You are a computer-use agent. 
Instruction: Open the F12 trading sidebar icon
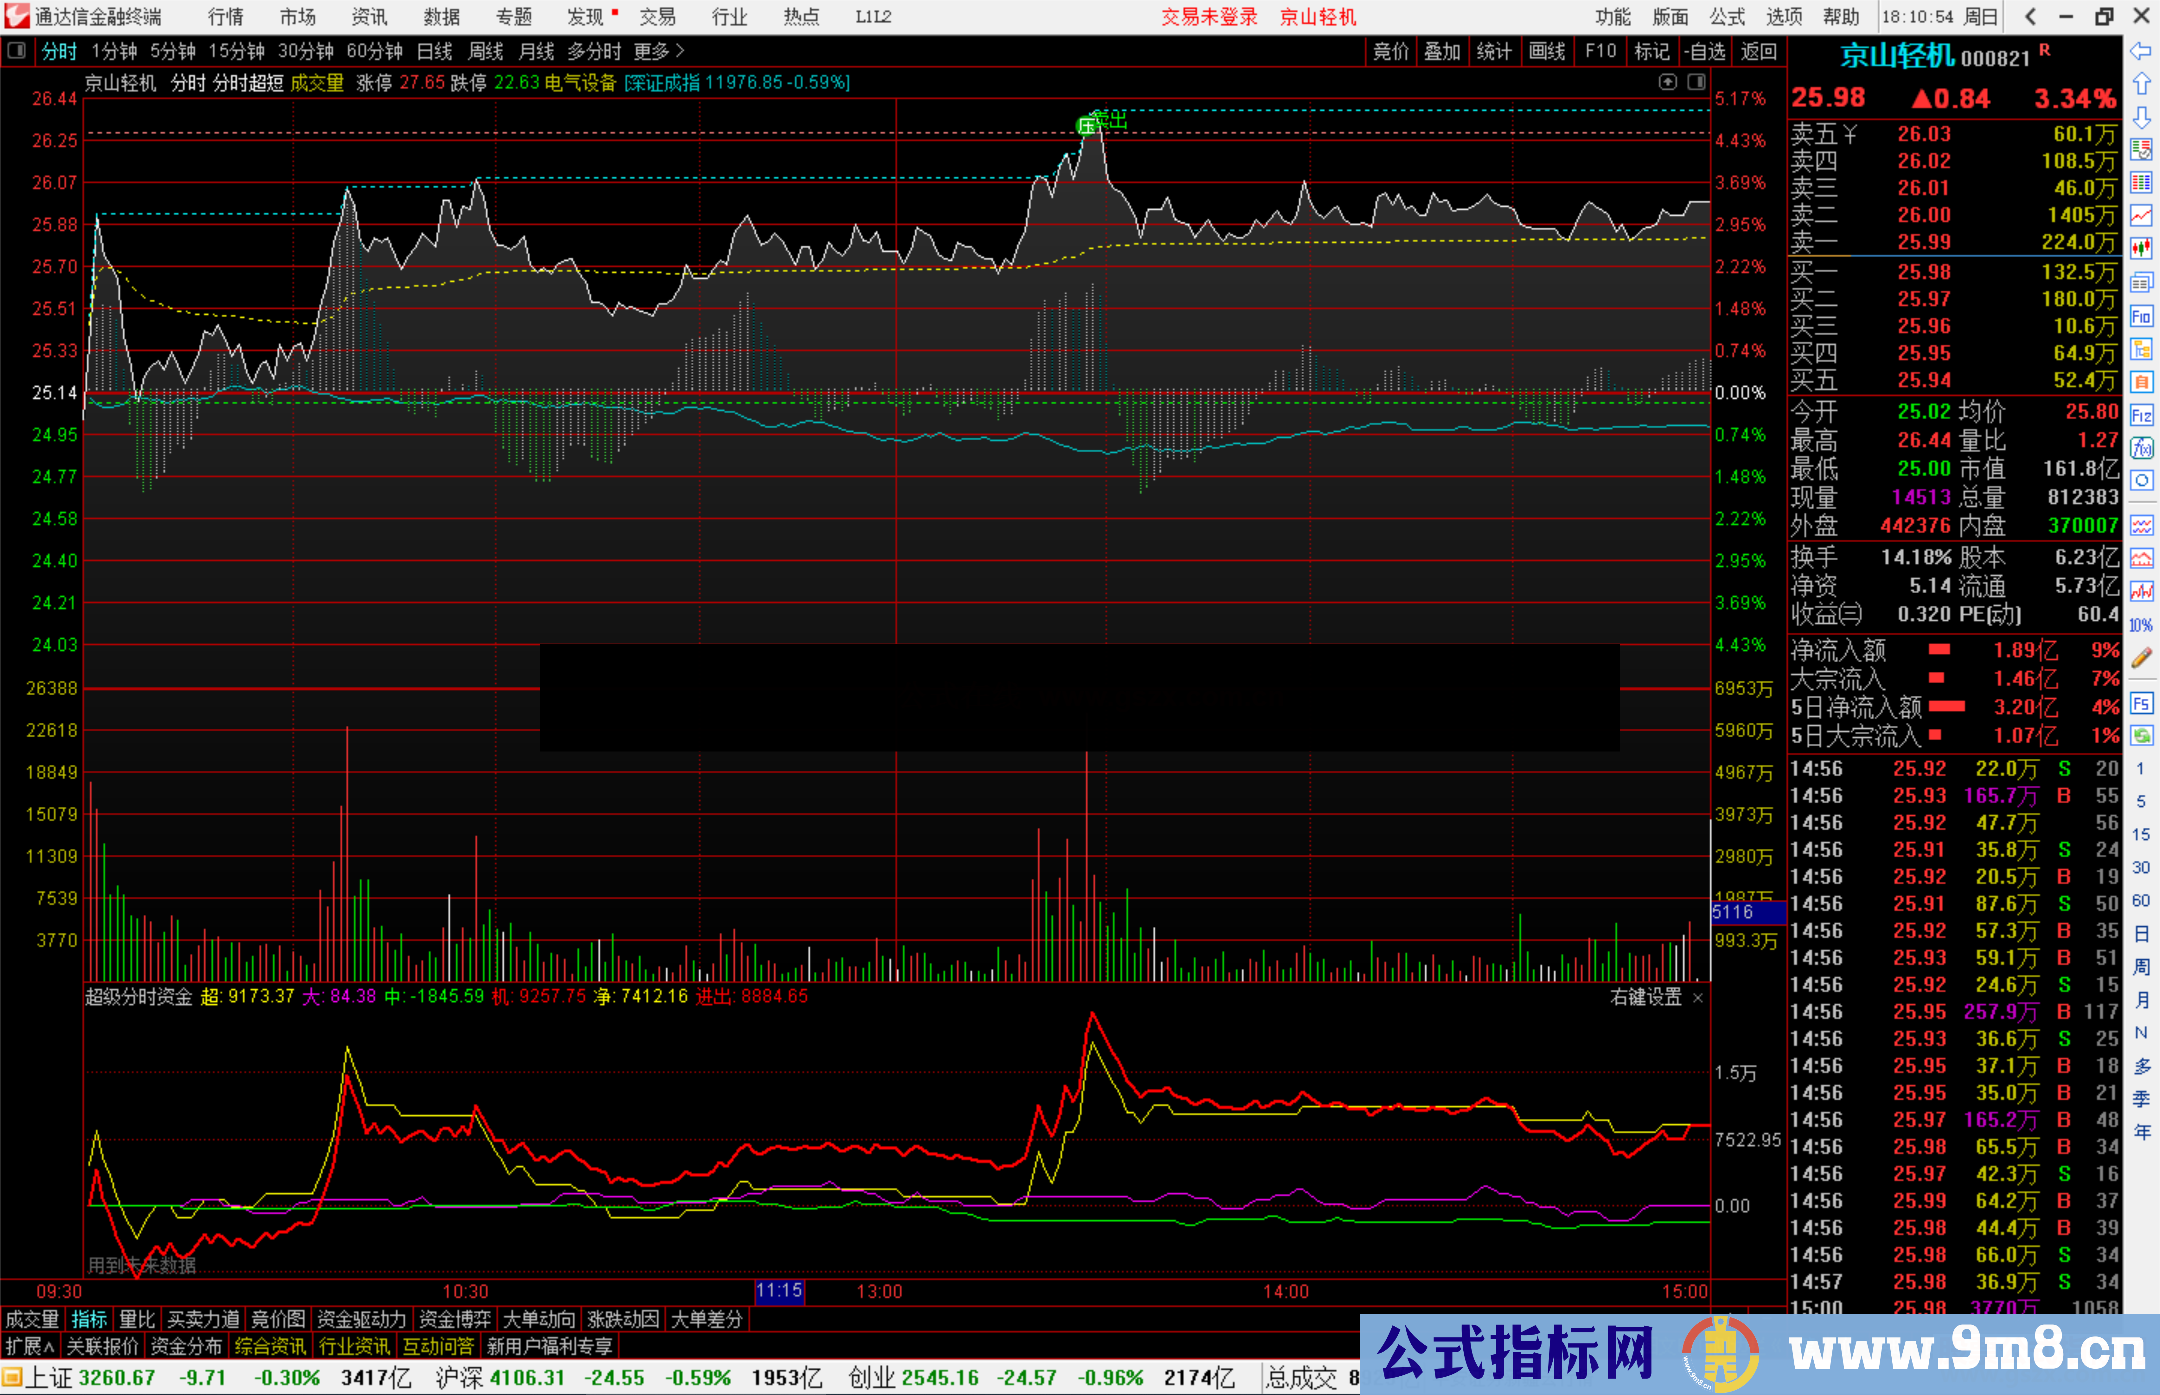2141,415
